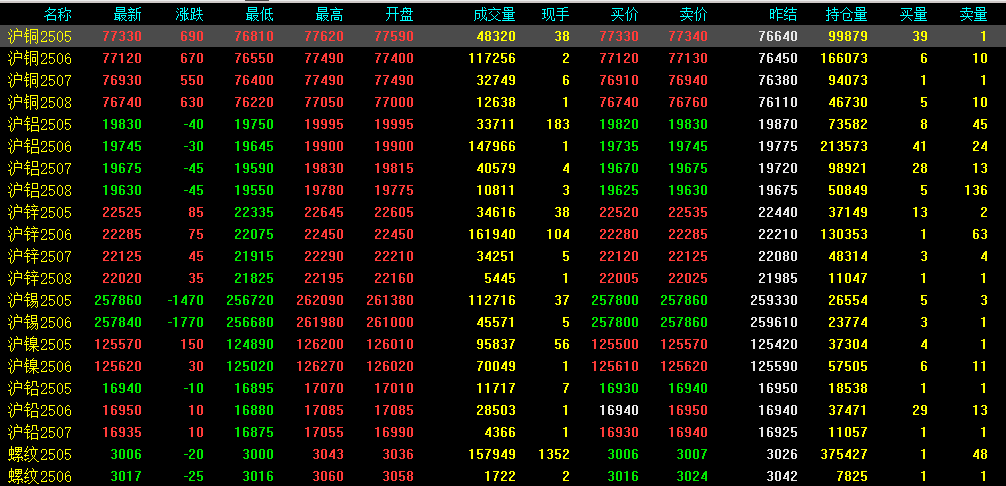Select the 沪锌2505 contract name
The width and height of the screenshot is (1006, 486).
tap(40, 212)
